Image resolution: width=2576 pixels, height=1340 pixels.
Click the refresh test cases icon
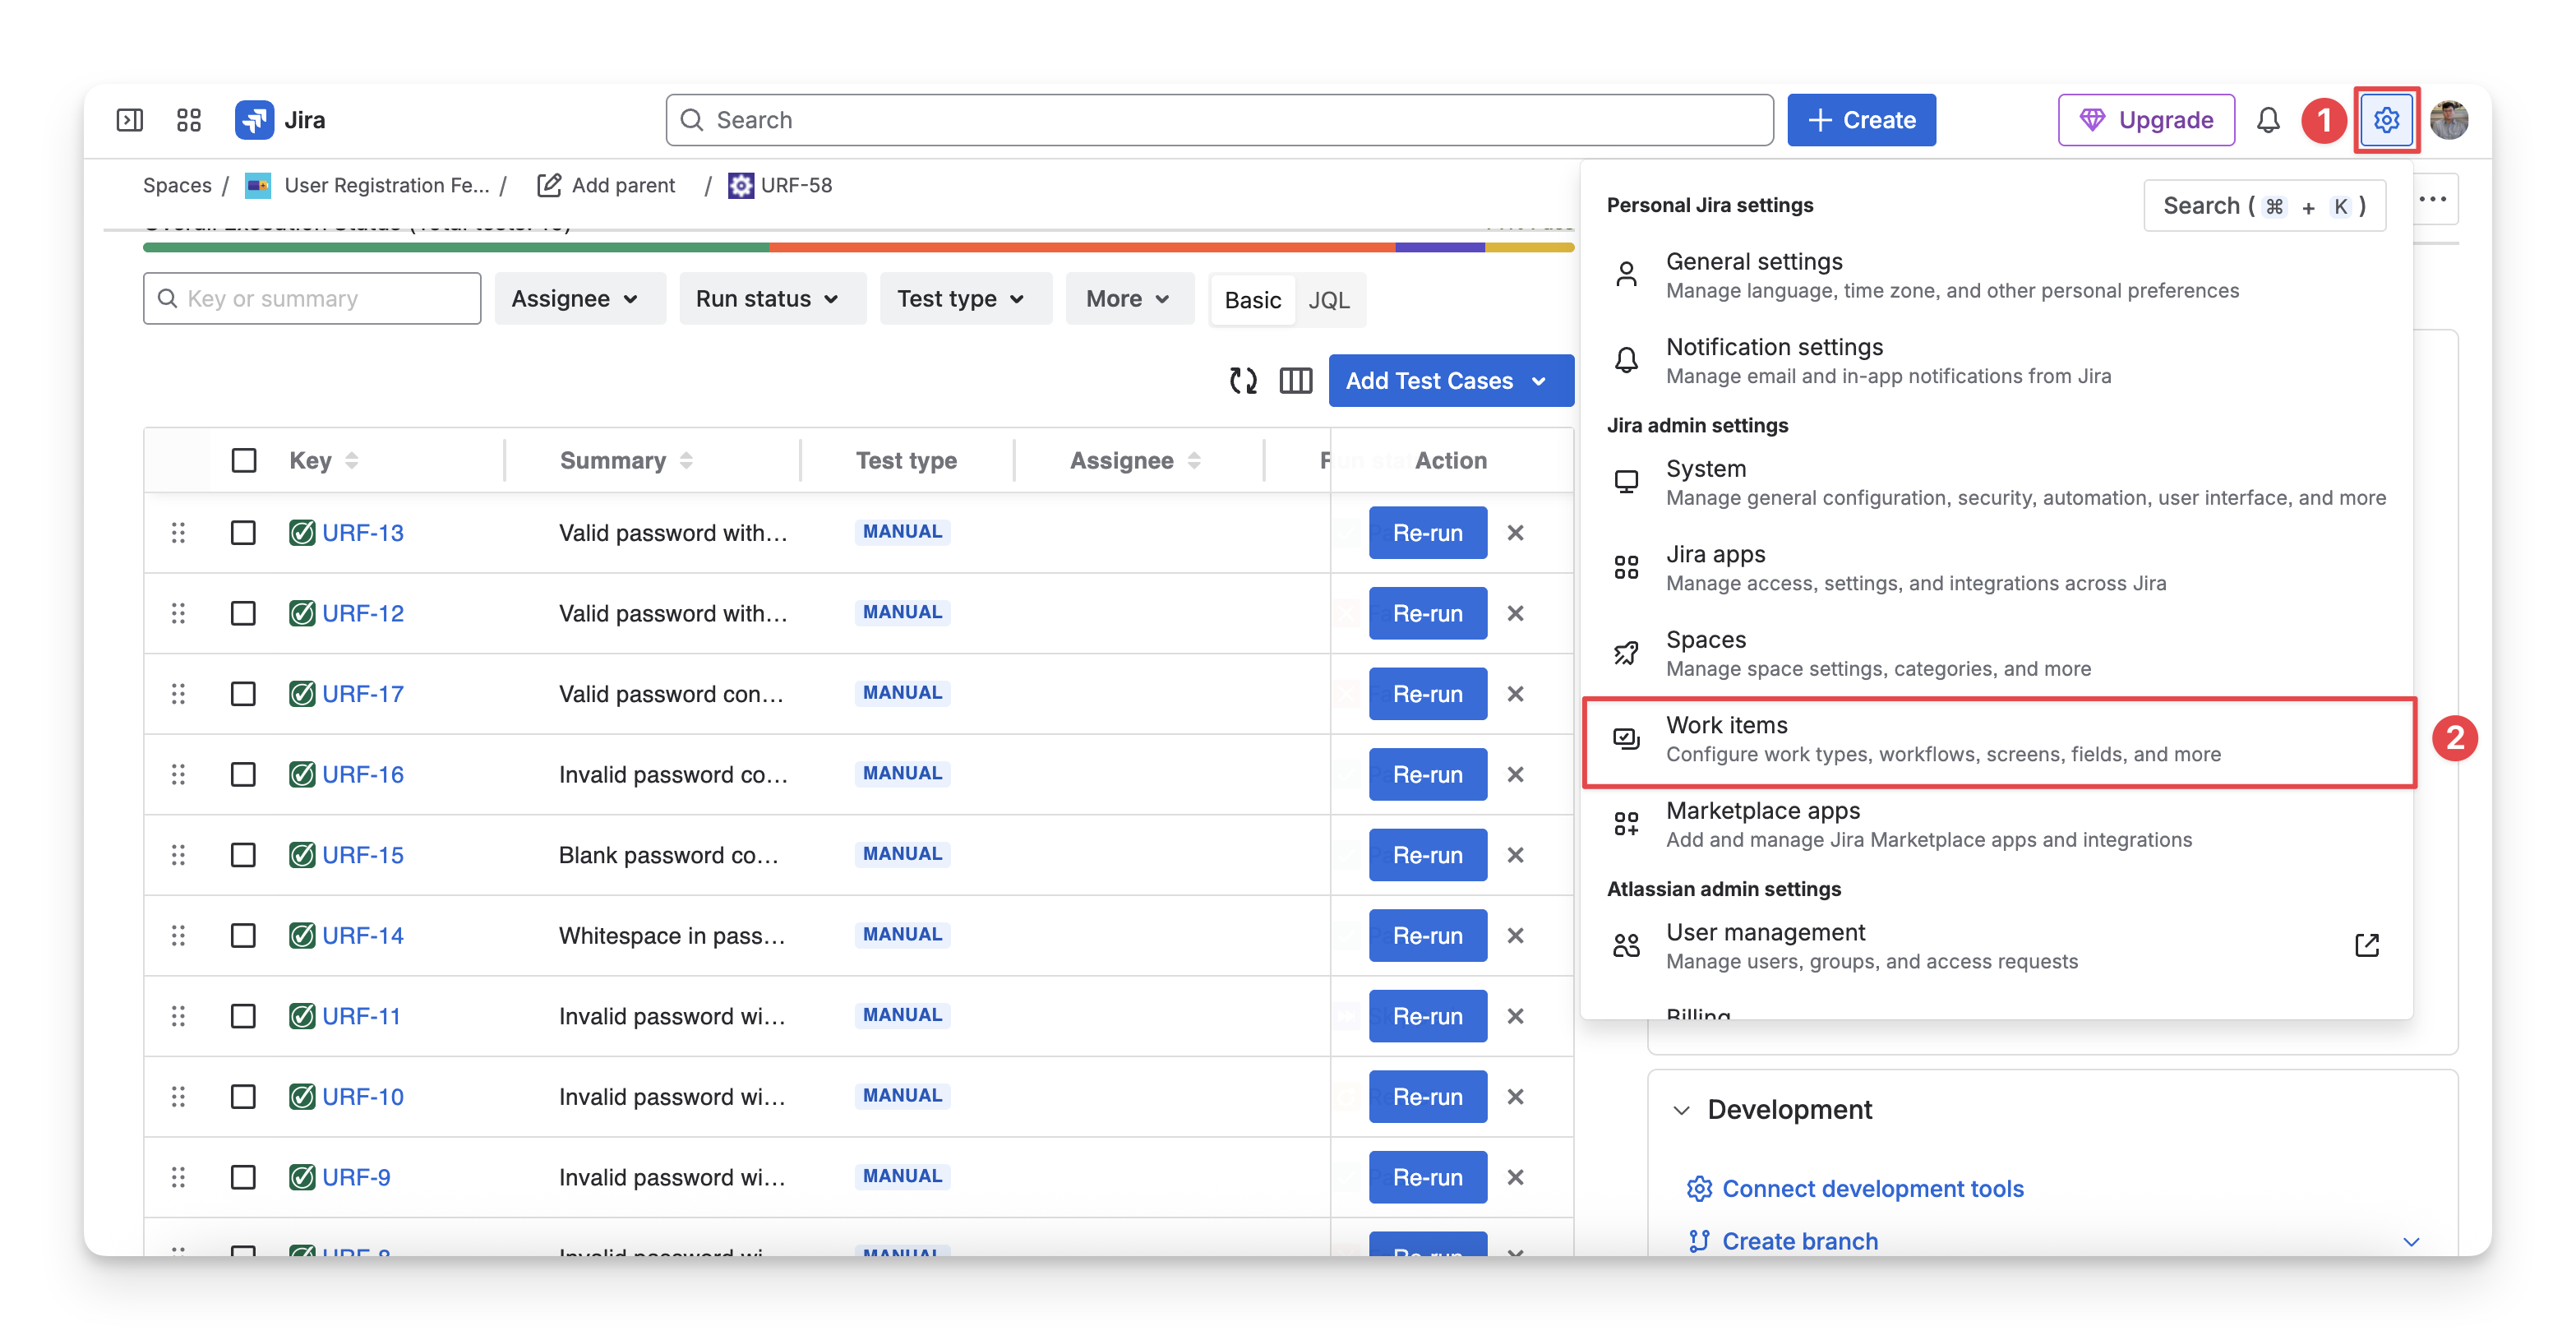pos(1243,380)
